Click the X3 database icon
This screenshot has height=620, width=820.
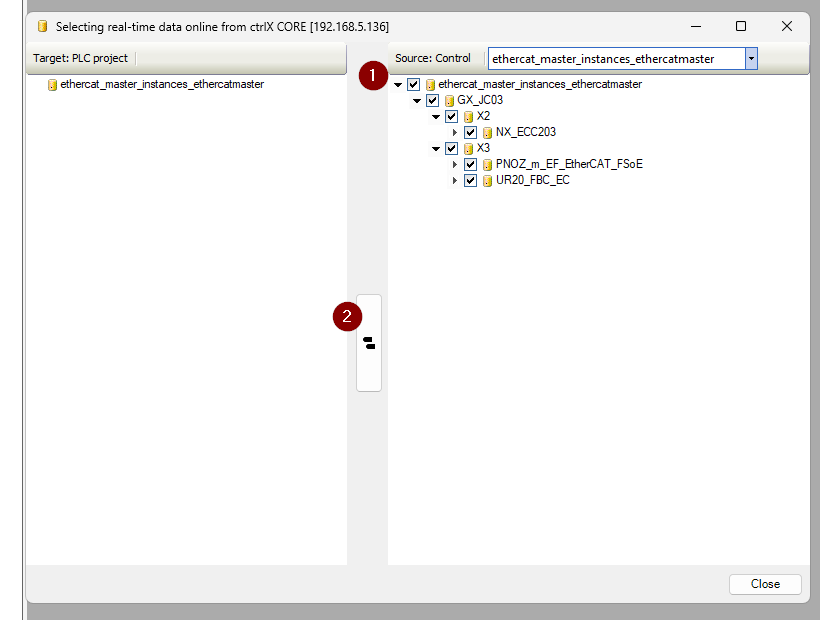(x=469, y=149)
